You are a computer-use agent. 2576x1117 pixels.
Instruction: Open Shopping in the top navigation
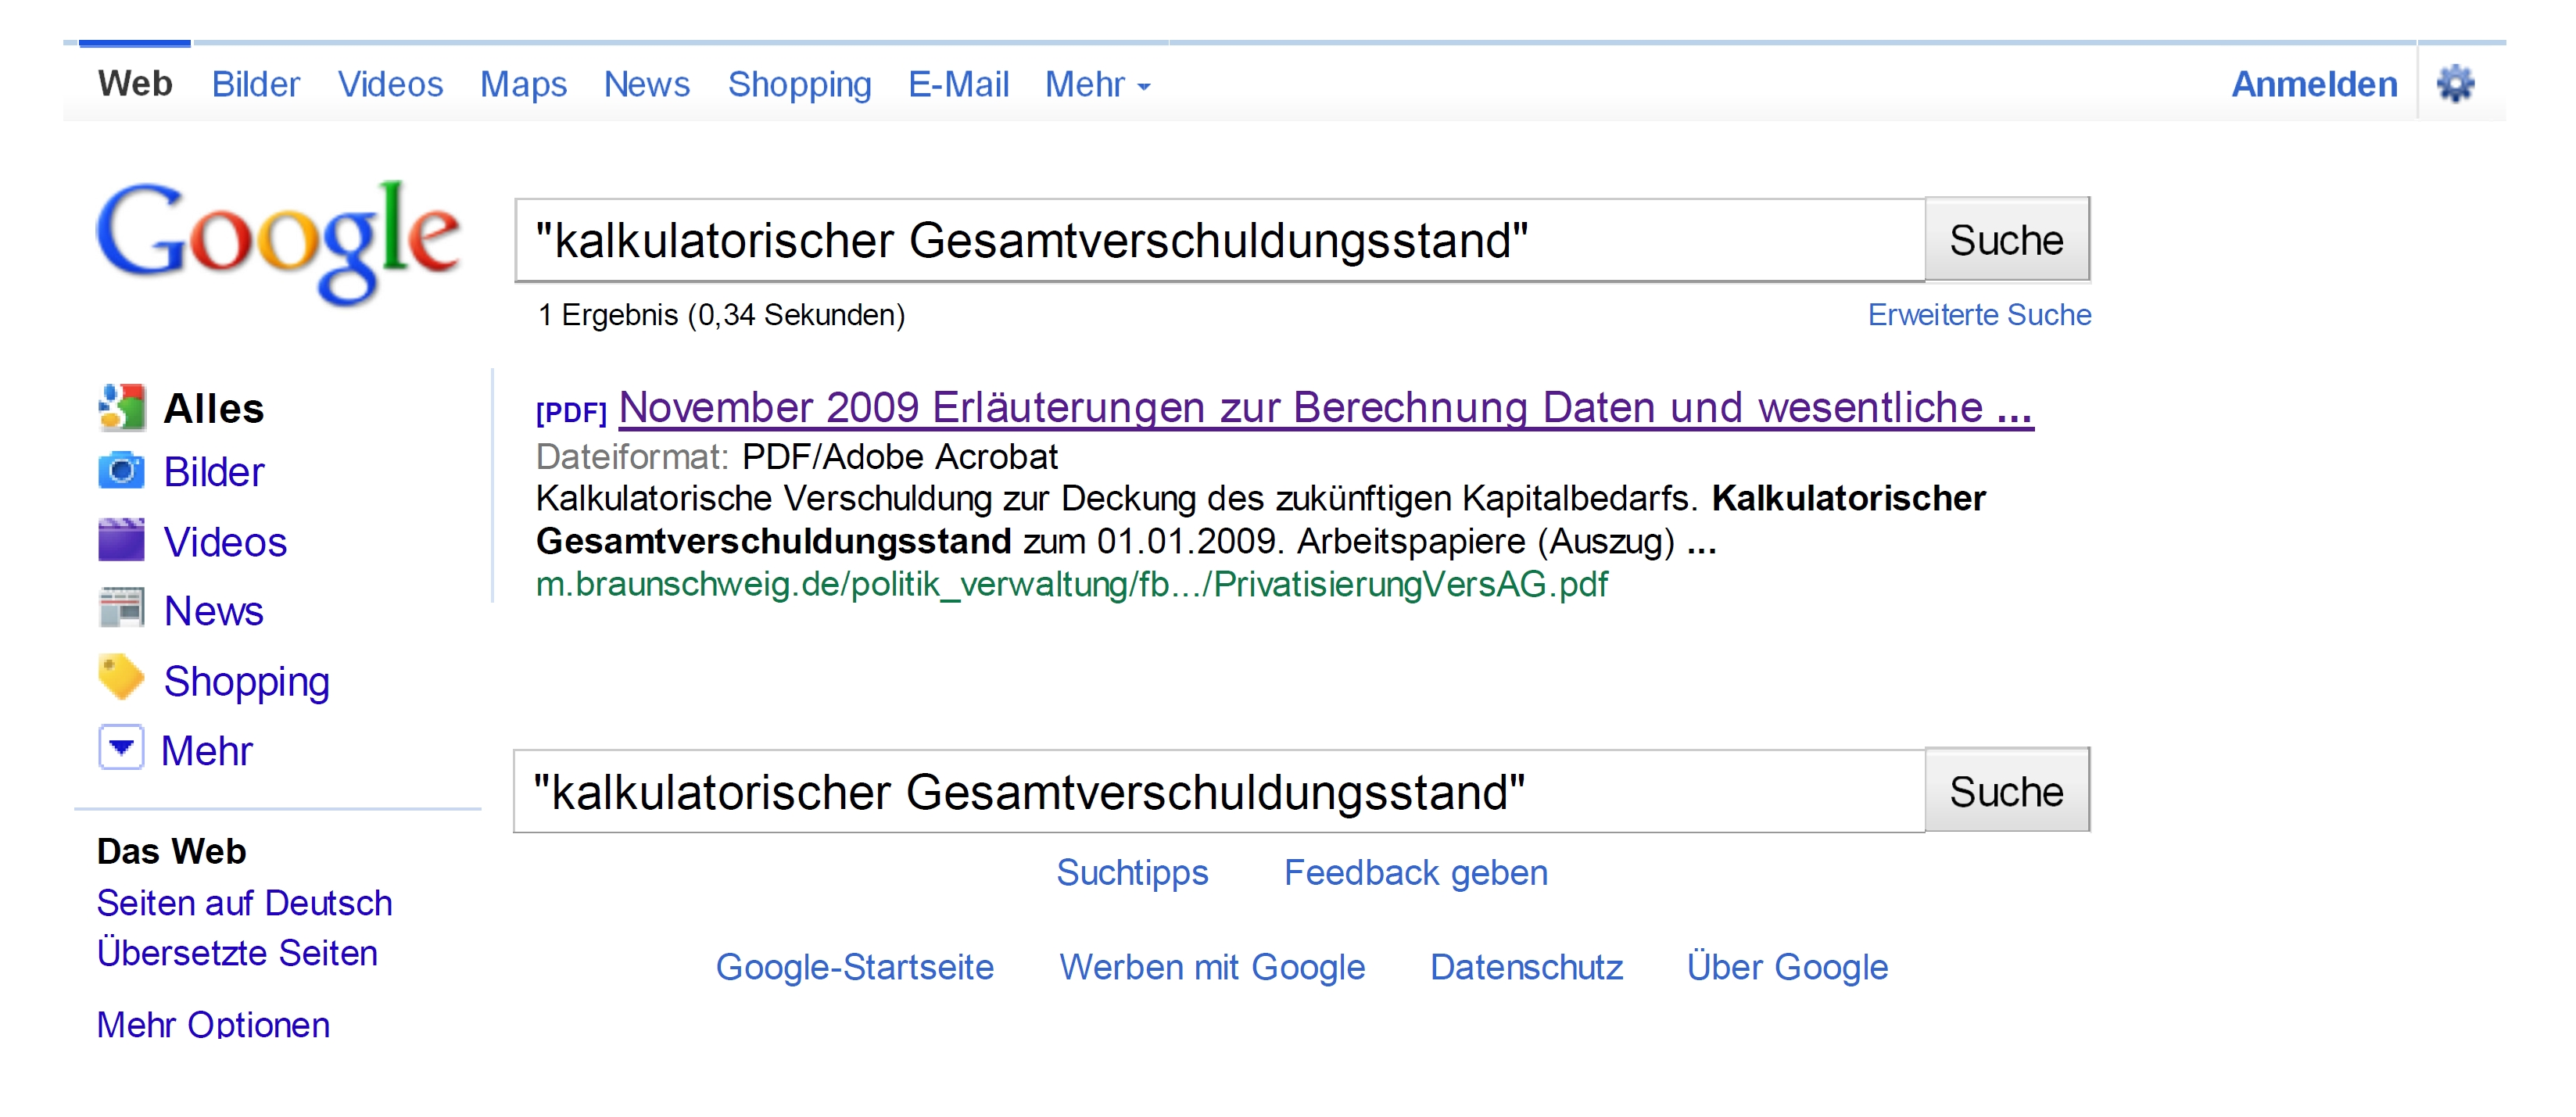[800, 85]
